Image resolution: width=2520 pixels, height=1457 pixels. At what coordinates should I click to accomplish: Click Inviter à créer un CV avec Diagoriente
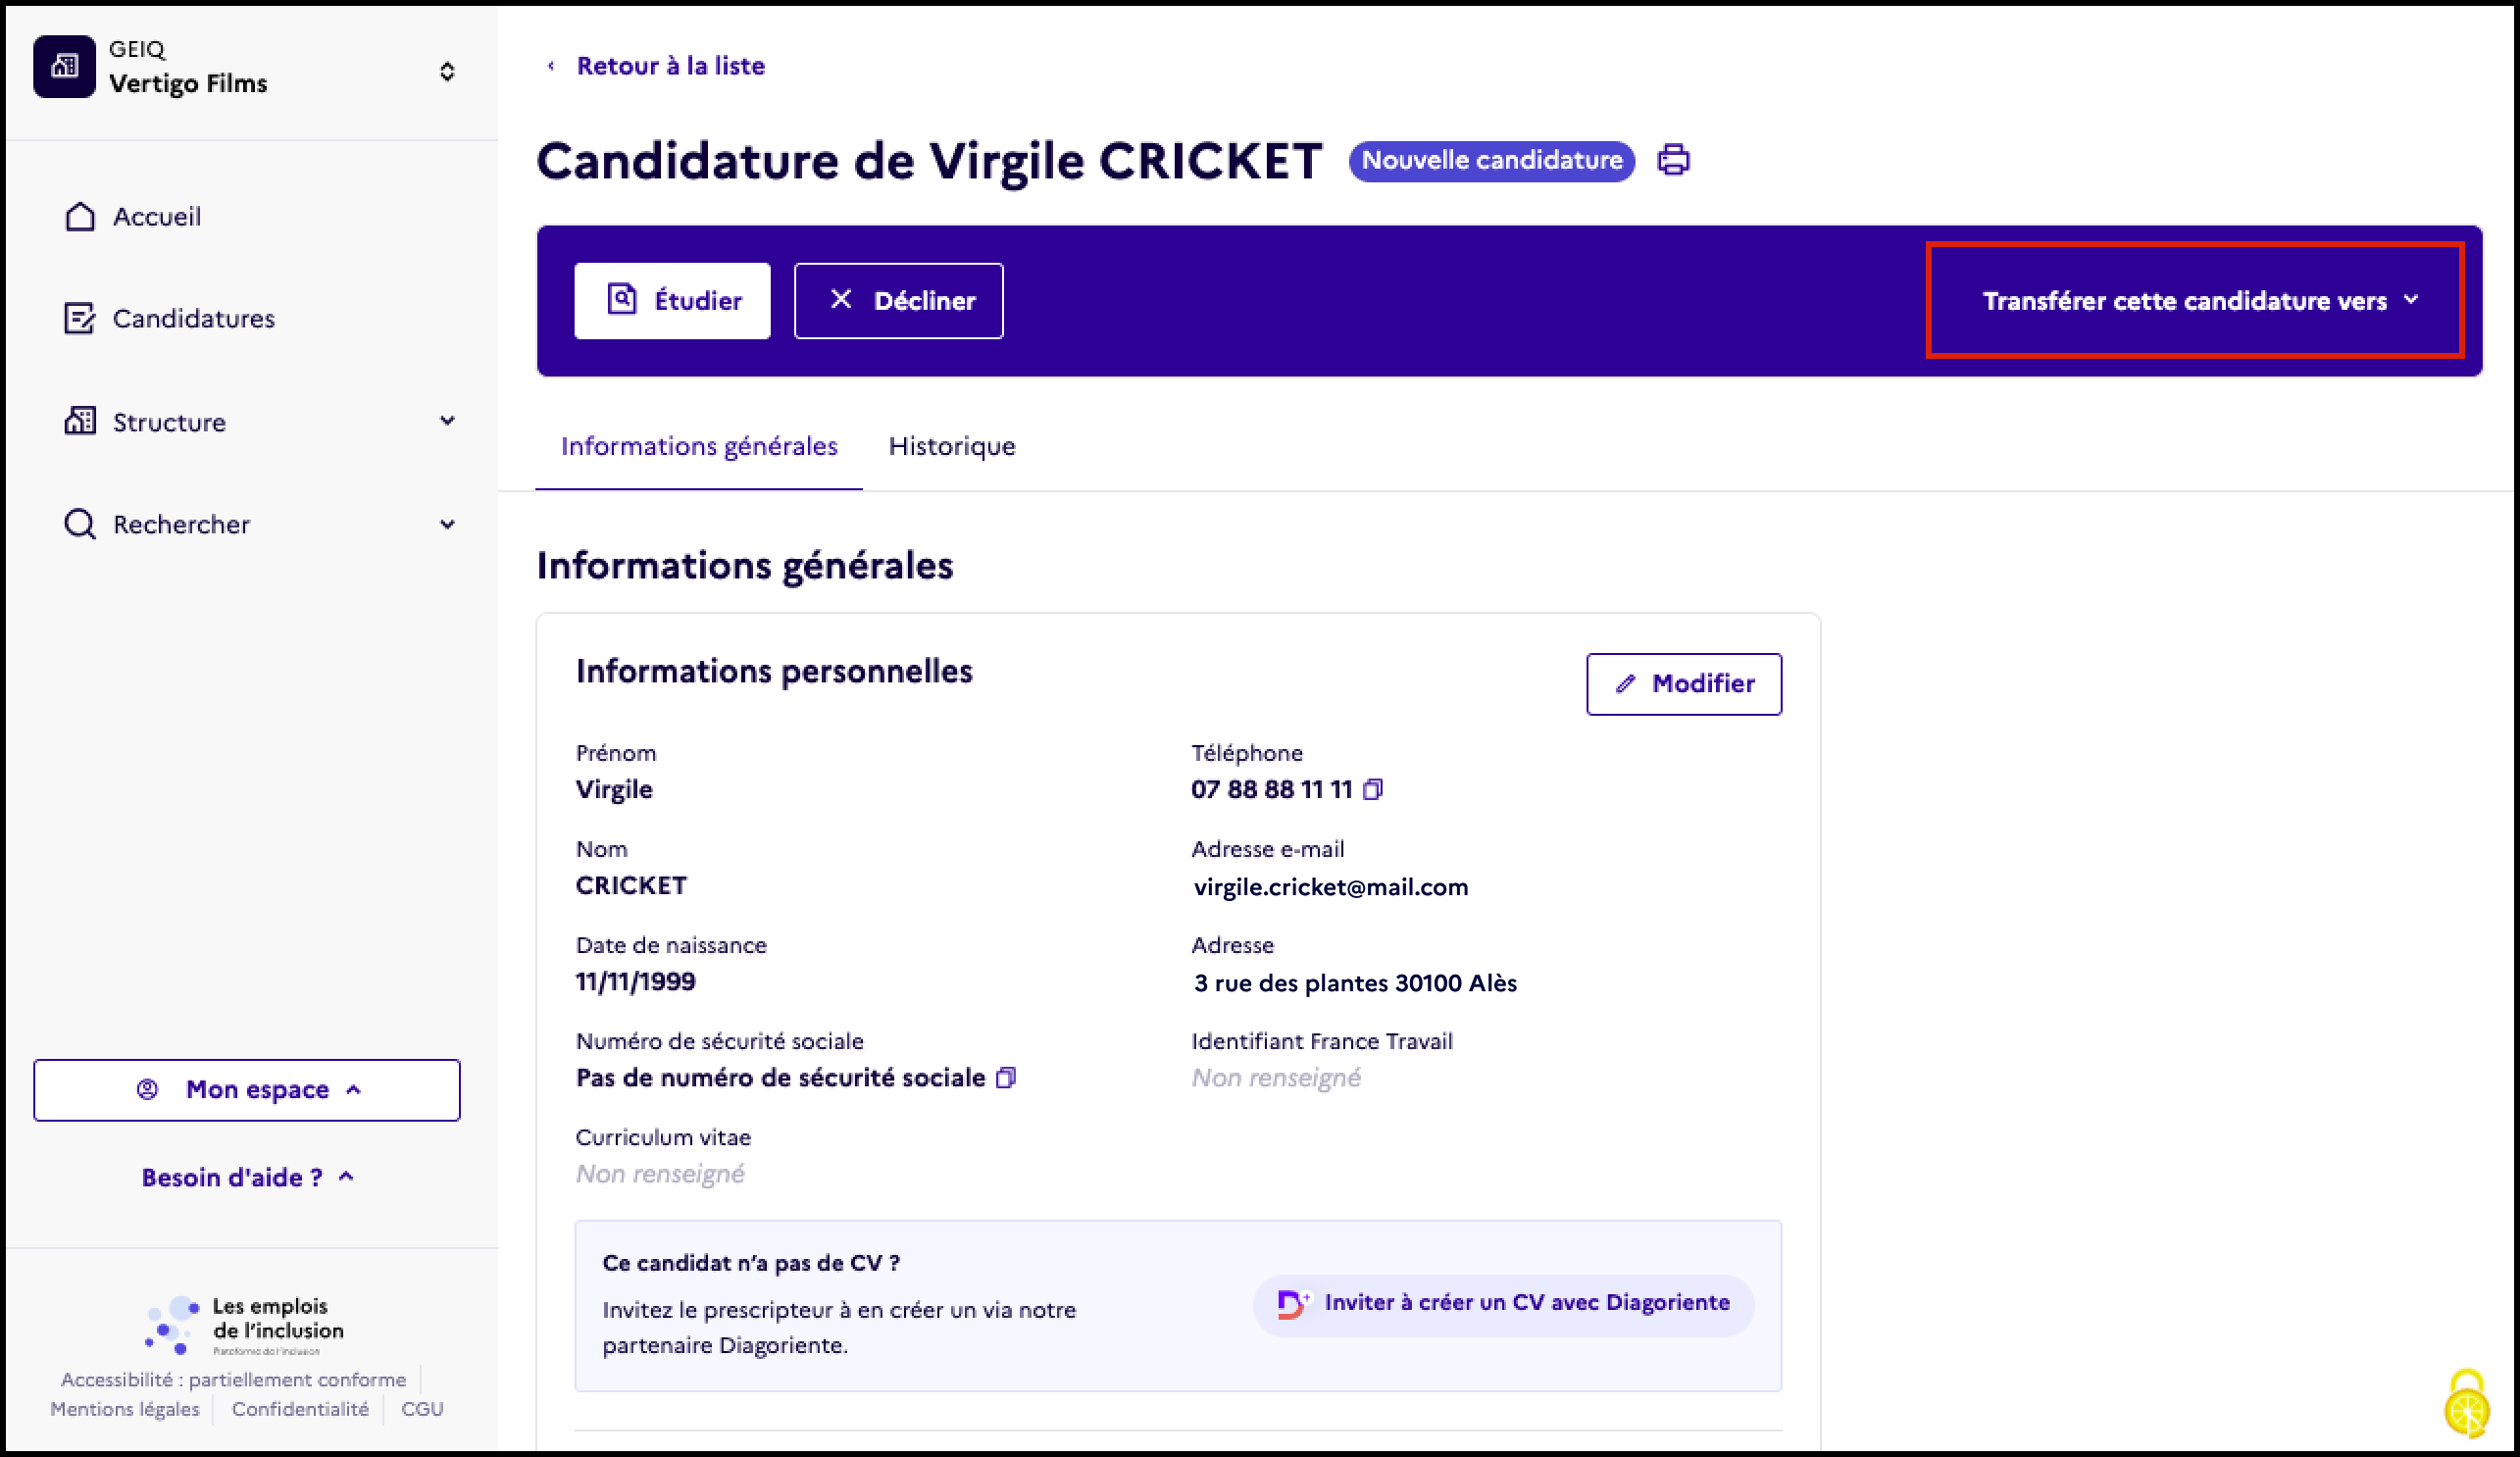[1504, 1303]
